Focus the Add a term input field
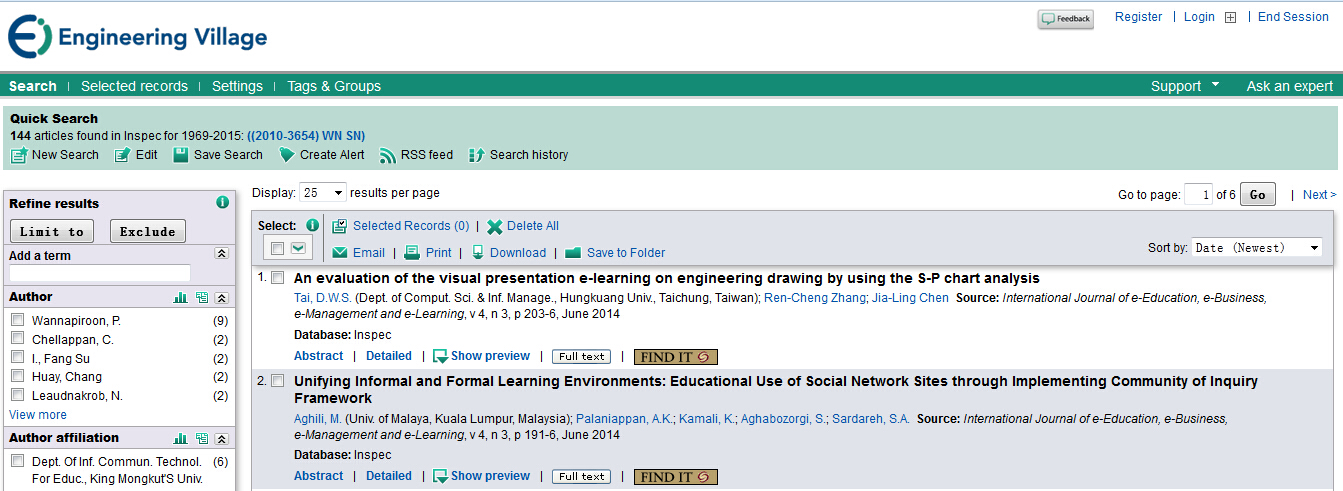 100,273
